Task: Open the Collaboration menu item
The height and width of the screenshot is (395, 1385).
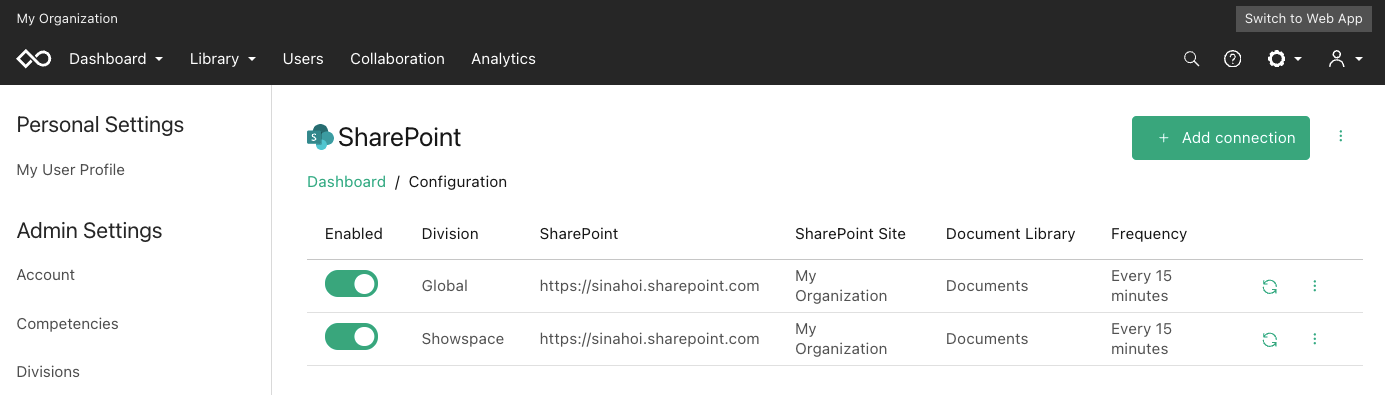Action: click(397, 59)
